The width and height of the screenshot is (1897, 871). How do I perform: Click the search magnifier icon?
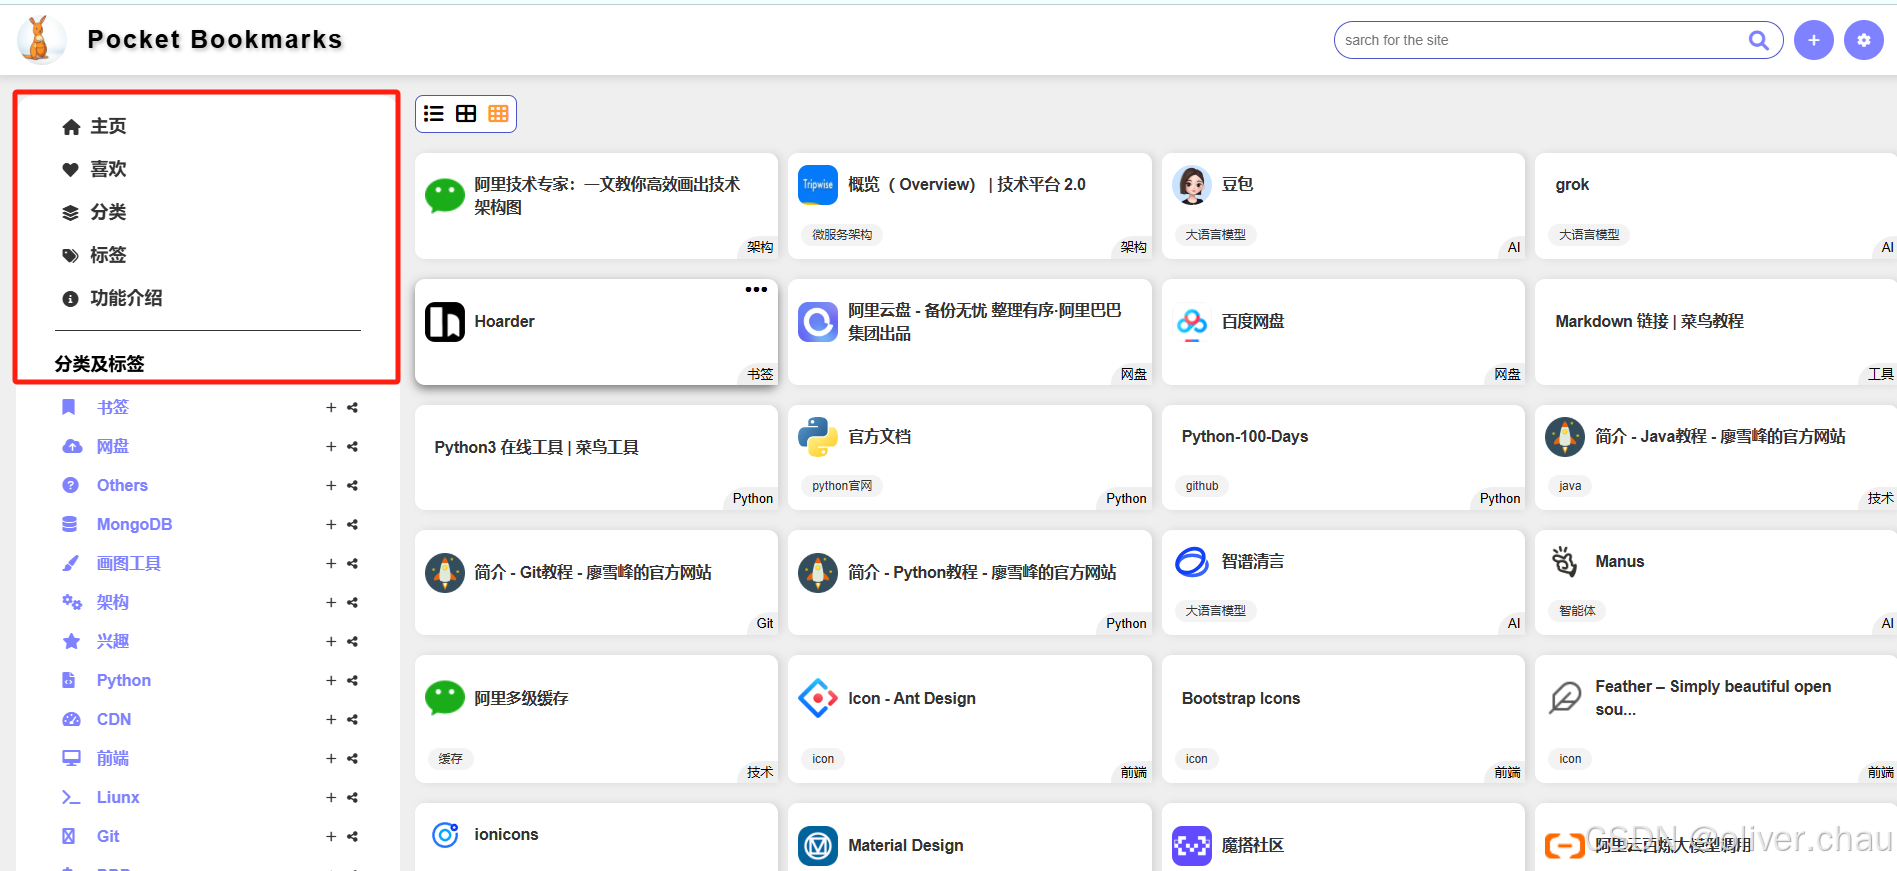click(x=1758, y=40)
